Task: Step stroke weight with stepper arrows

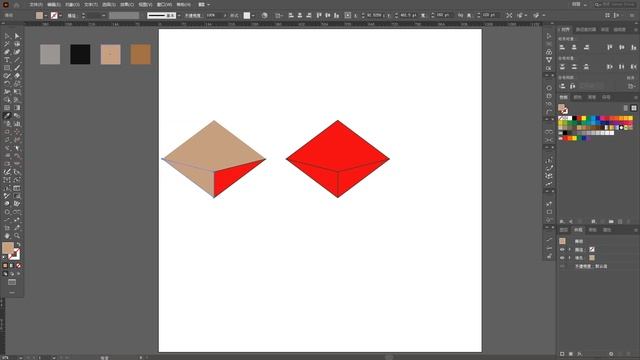Action: pos(83,16)
